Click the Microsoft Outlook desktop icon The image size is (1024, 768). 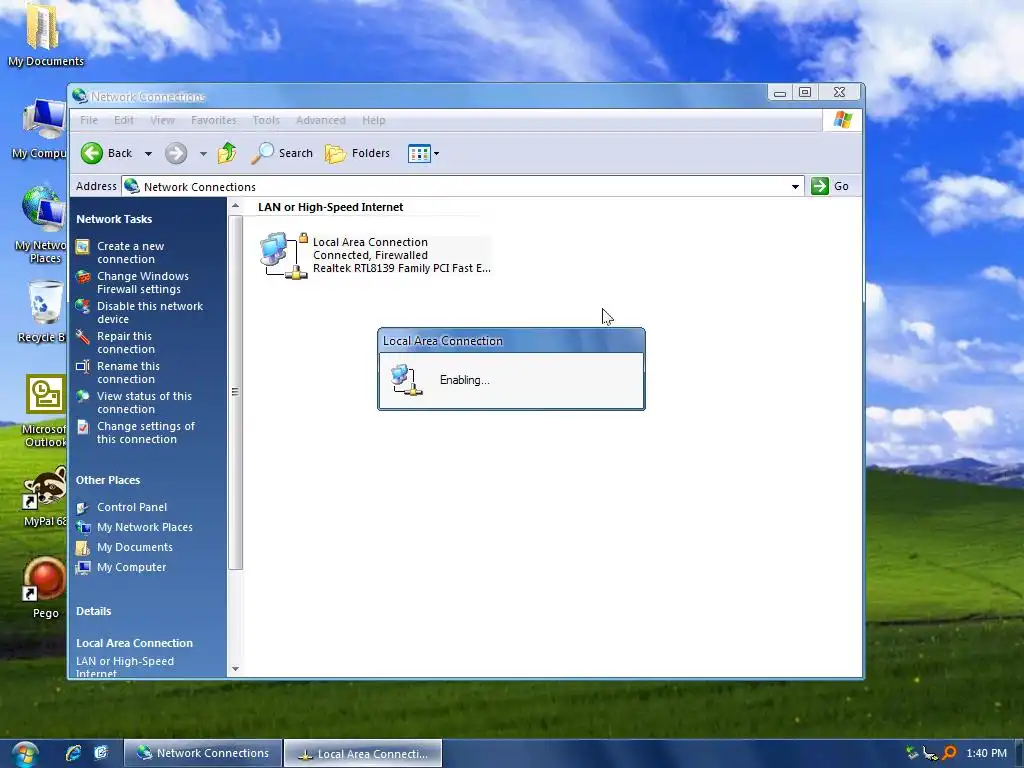(x=44, y=411)
